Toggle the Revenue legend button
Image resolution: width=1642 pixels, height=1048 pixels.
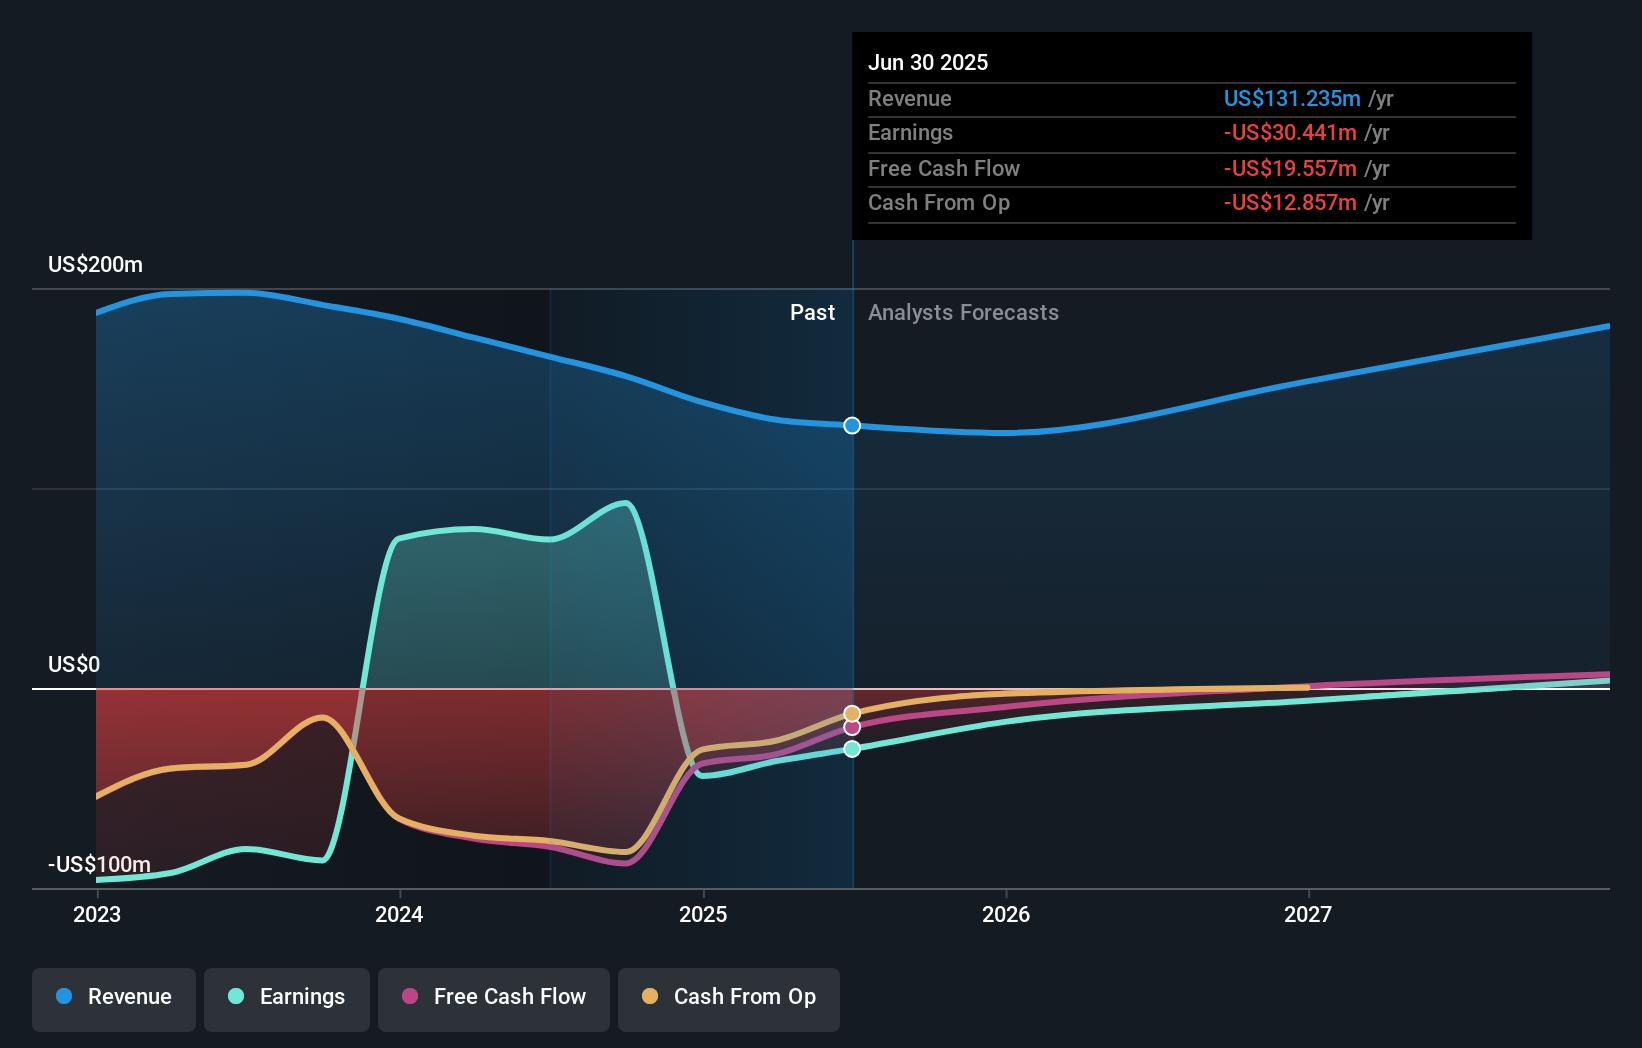coord(114,998)
